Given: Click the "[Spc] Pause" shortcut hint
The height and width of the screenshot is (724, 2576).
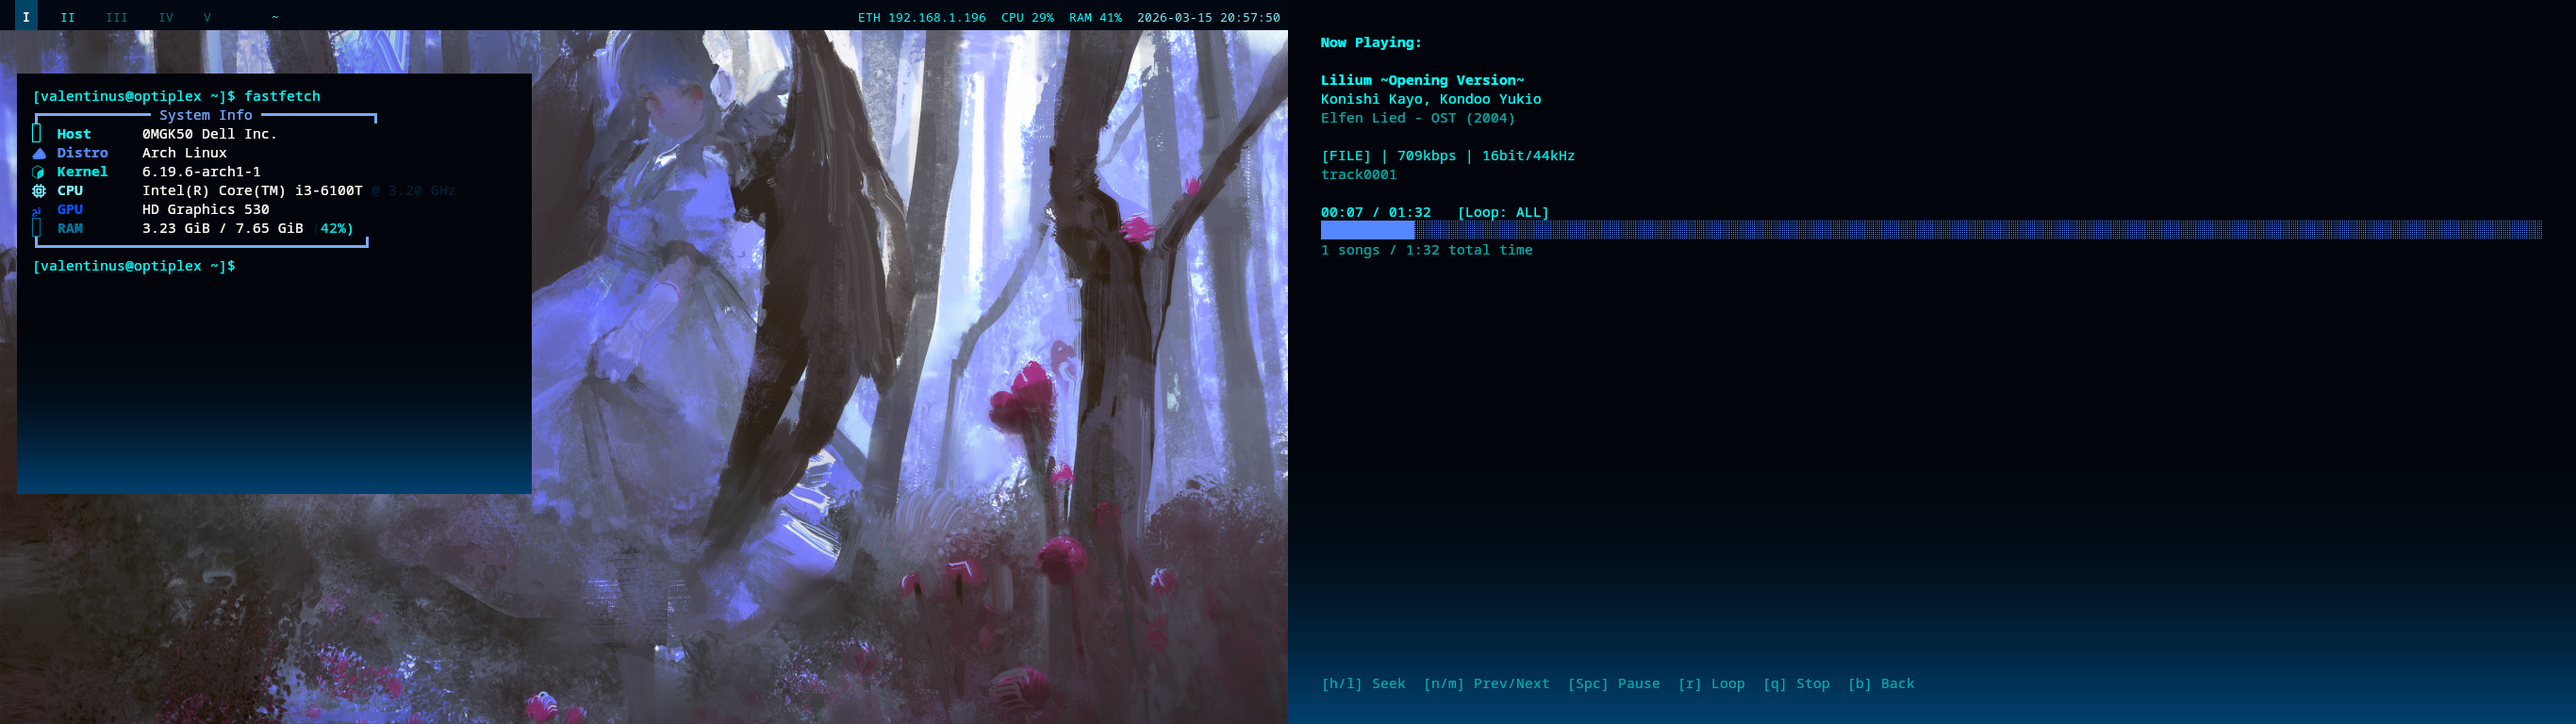Looking at the screenshot, I should tap(1613, 684).
